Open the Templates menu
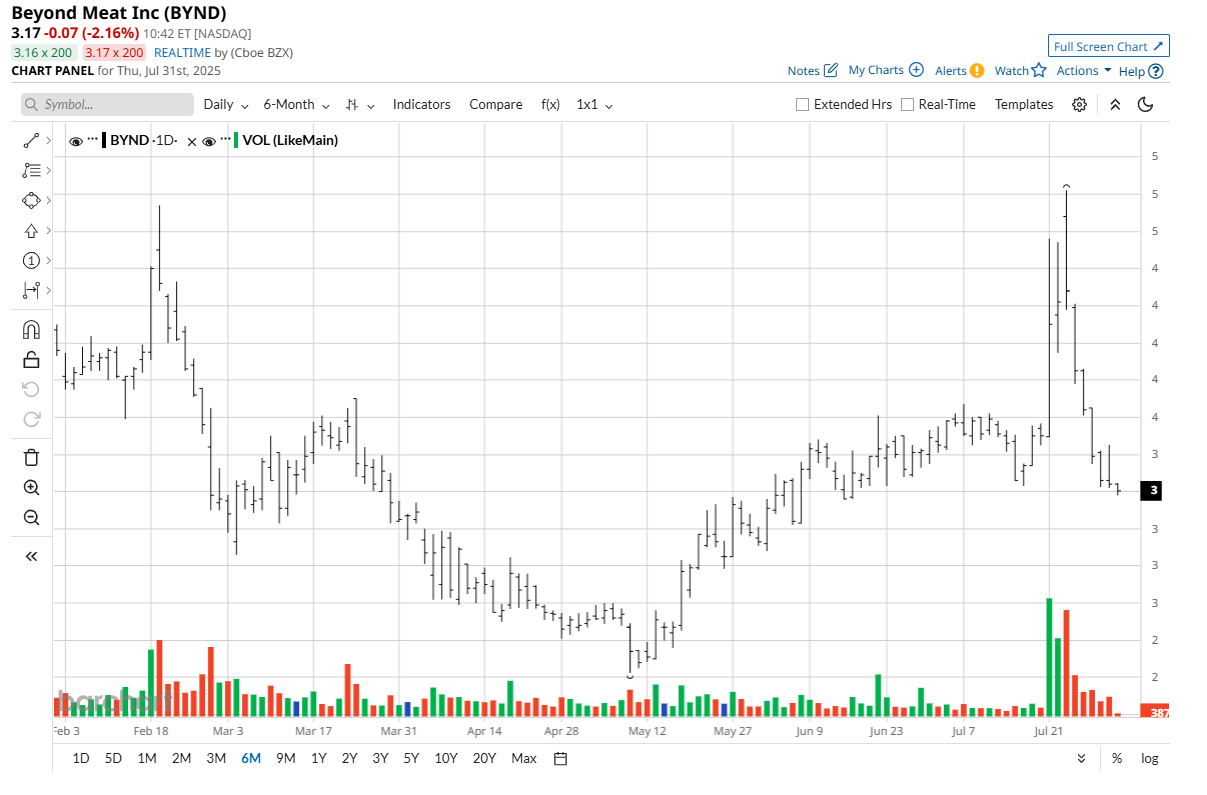The image size is (1207, 795). point(1024,105)
